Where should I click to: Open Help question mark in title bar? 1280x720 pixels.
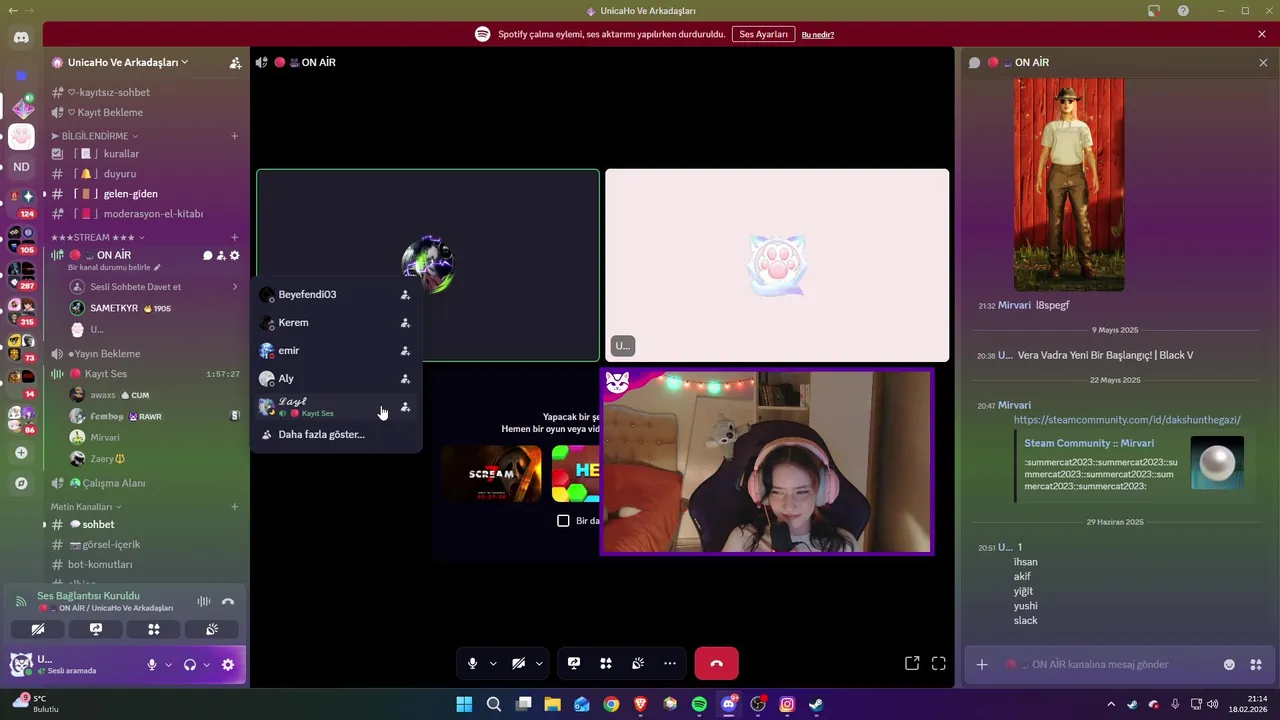pyautogui.click(x=1184, y=11)
